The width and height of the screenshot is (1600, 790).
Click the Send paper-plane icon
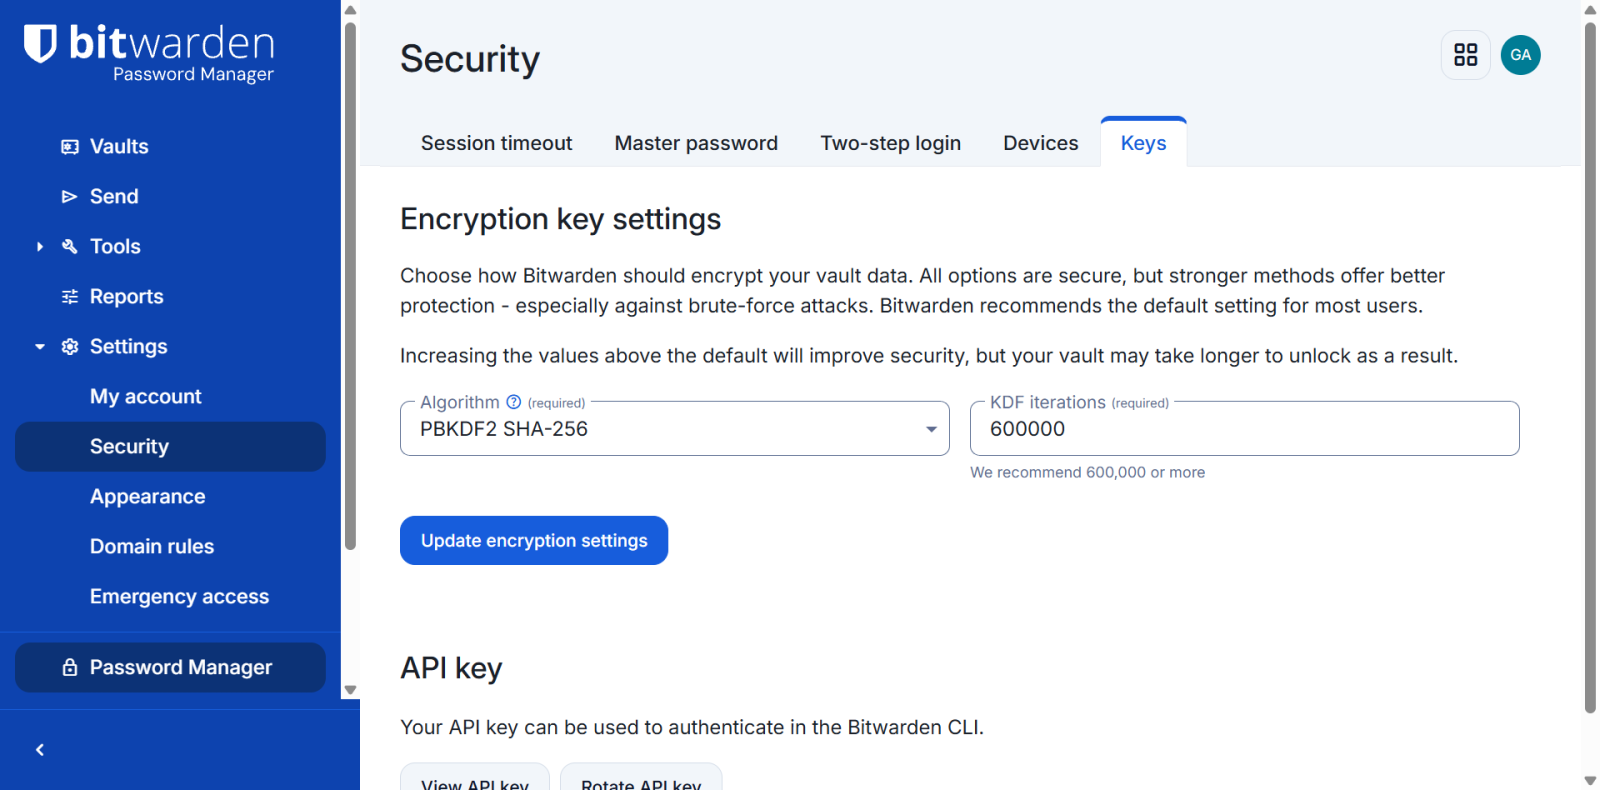point(70,197)
